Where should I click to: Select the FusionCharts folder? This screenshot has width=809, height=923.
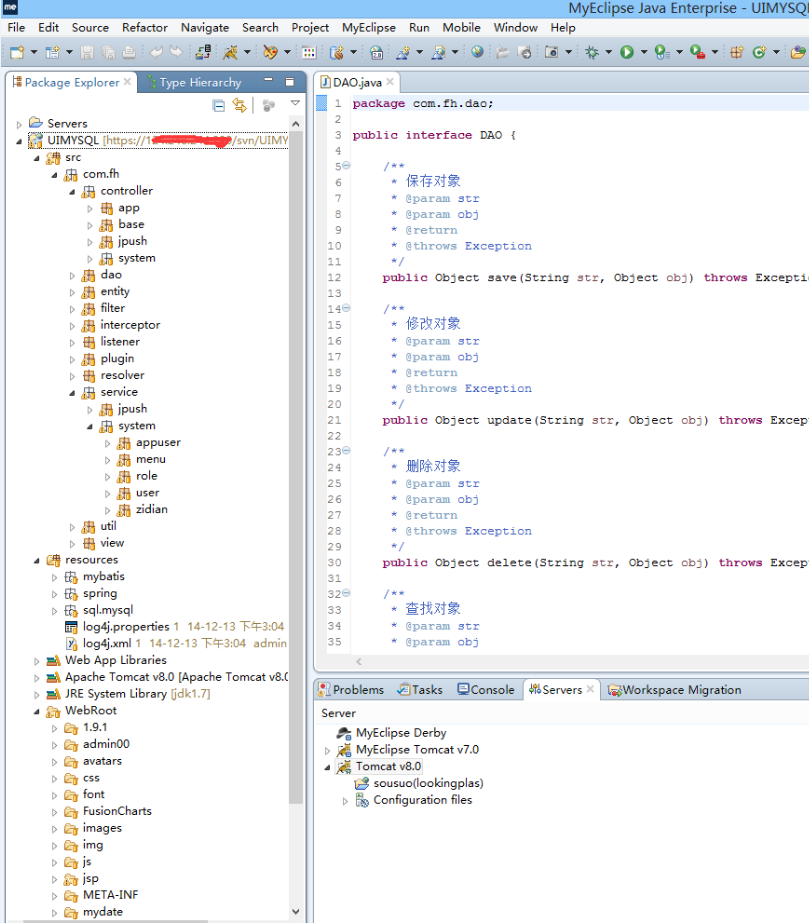coord(117,811)
